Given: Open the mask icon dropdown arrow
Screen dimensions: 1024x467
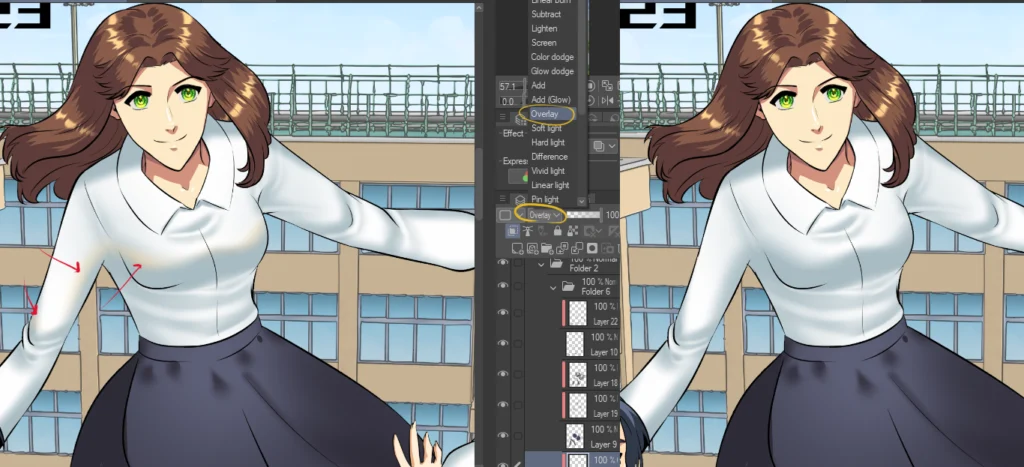Looking at the screenshot, I should pyautogui.click(x=599, y=231).
